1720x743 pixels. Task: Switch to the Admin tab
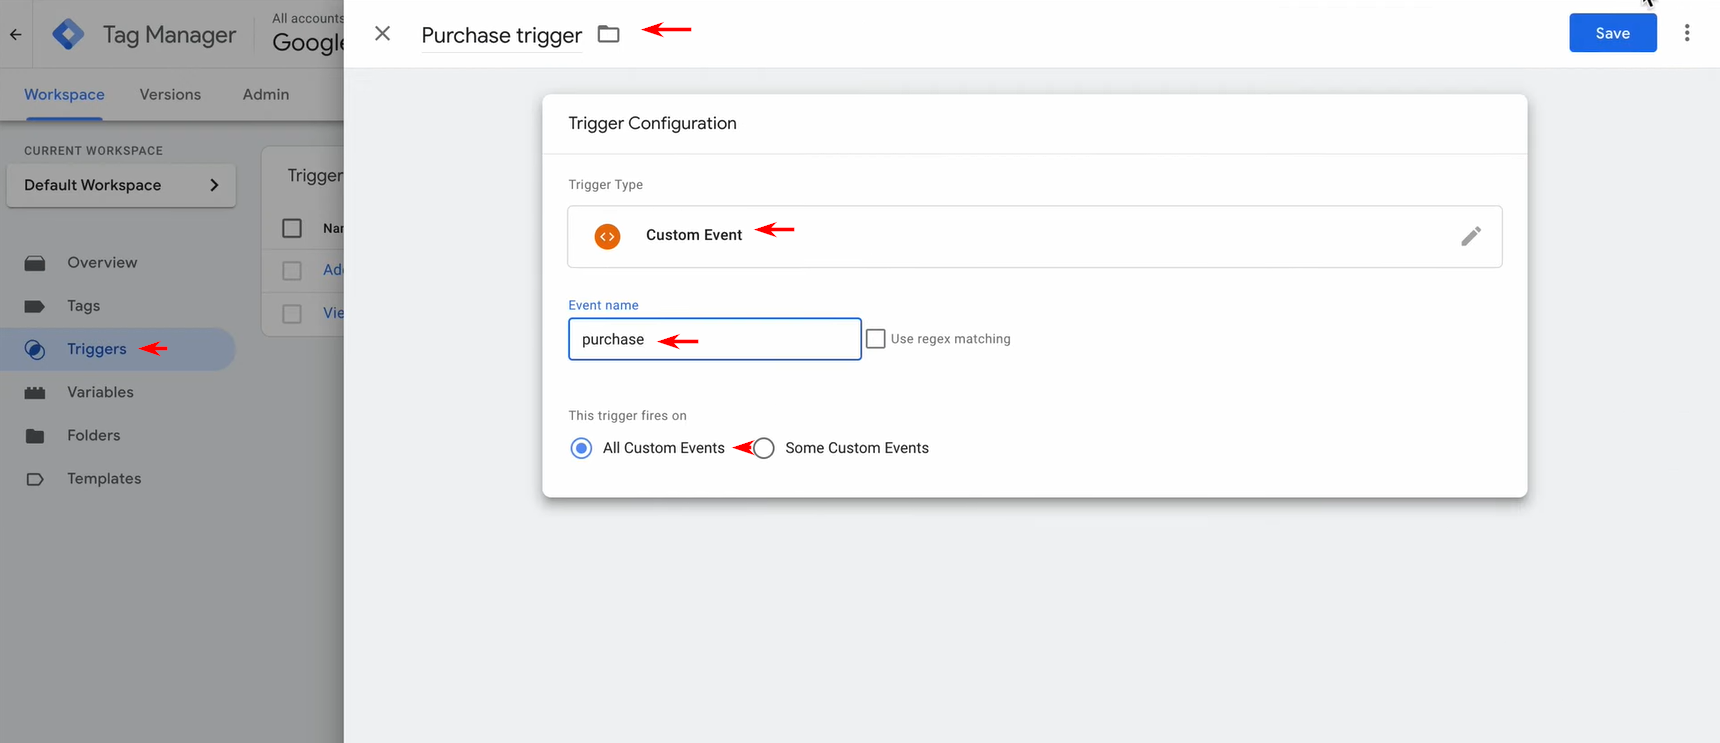(266, 94)
